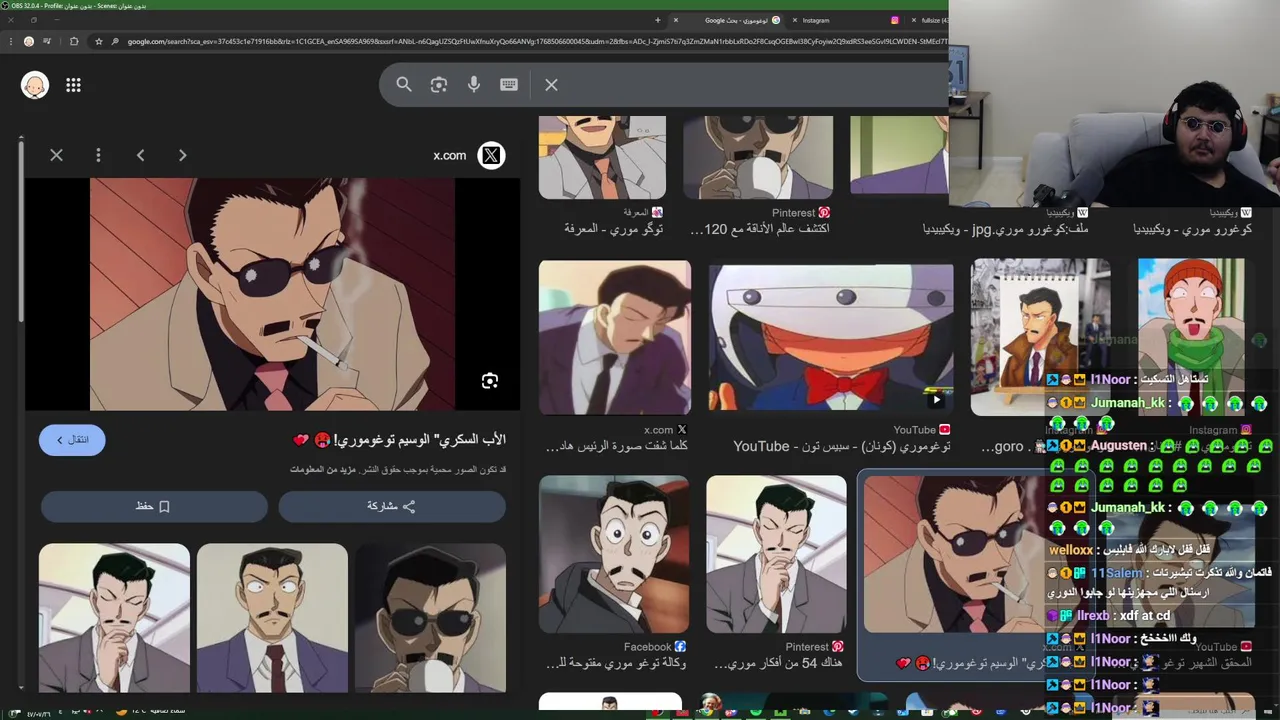Open the 'توغو موري - المعرفة' result image
This screenshot has width=1280, height=720.
[602, 157]
